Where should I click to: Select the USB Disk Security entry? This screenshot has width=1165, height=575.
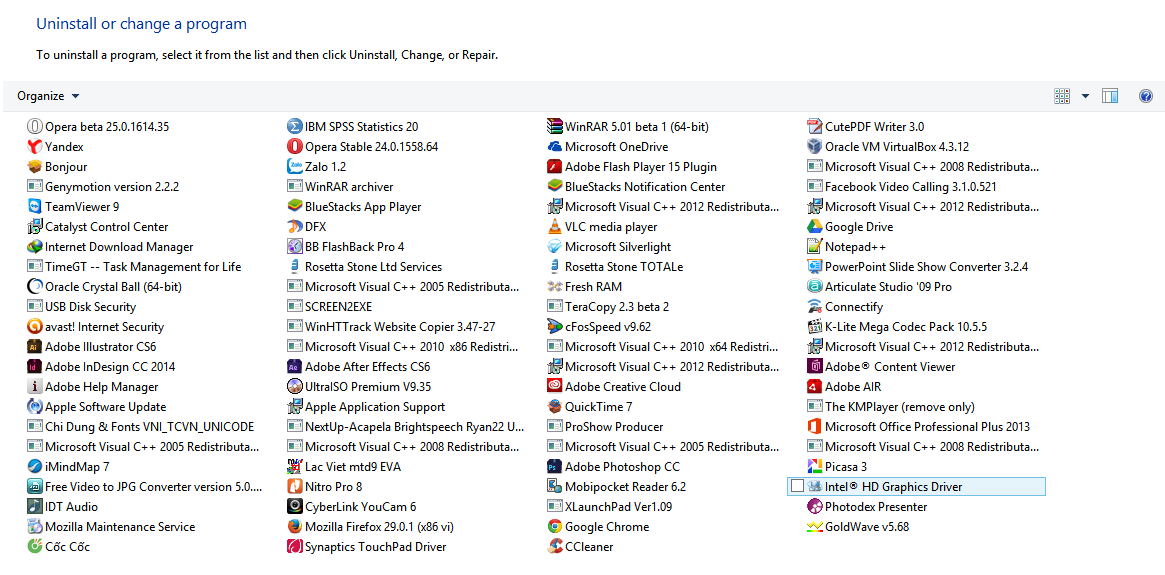tap(82, 307)
